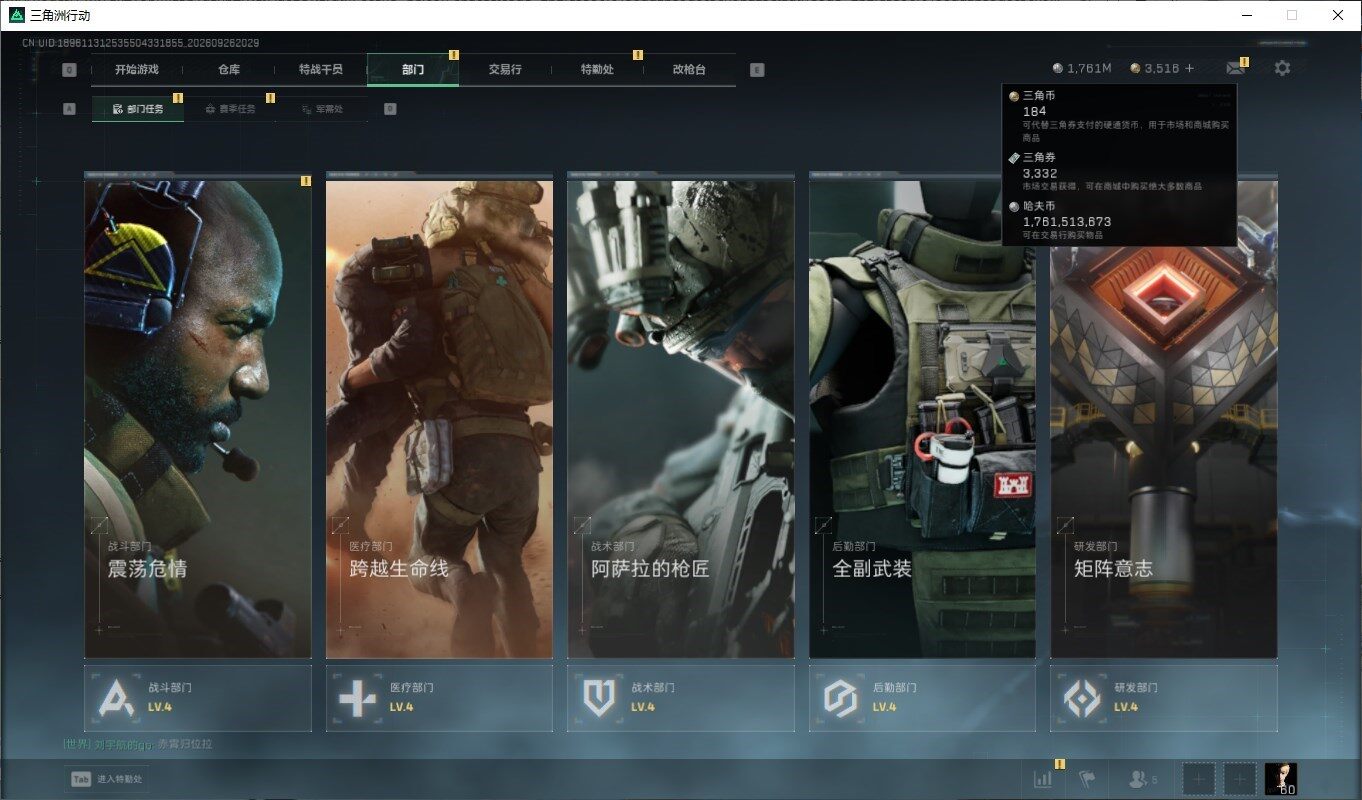Click the 战斗部门 emblem beside LV.4
The height and width of the screenshot is (800, 1362).
(x=117, y=697)
